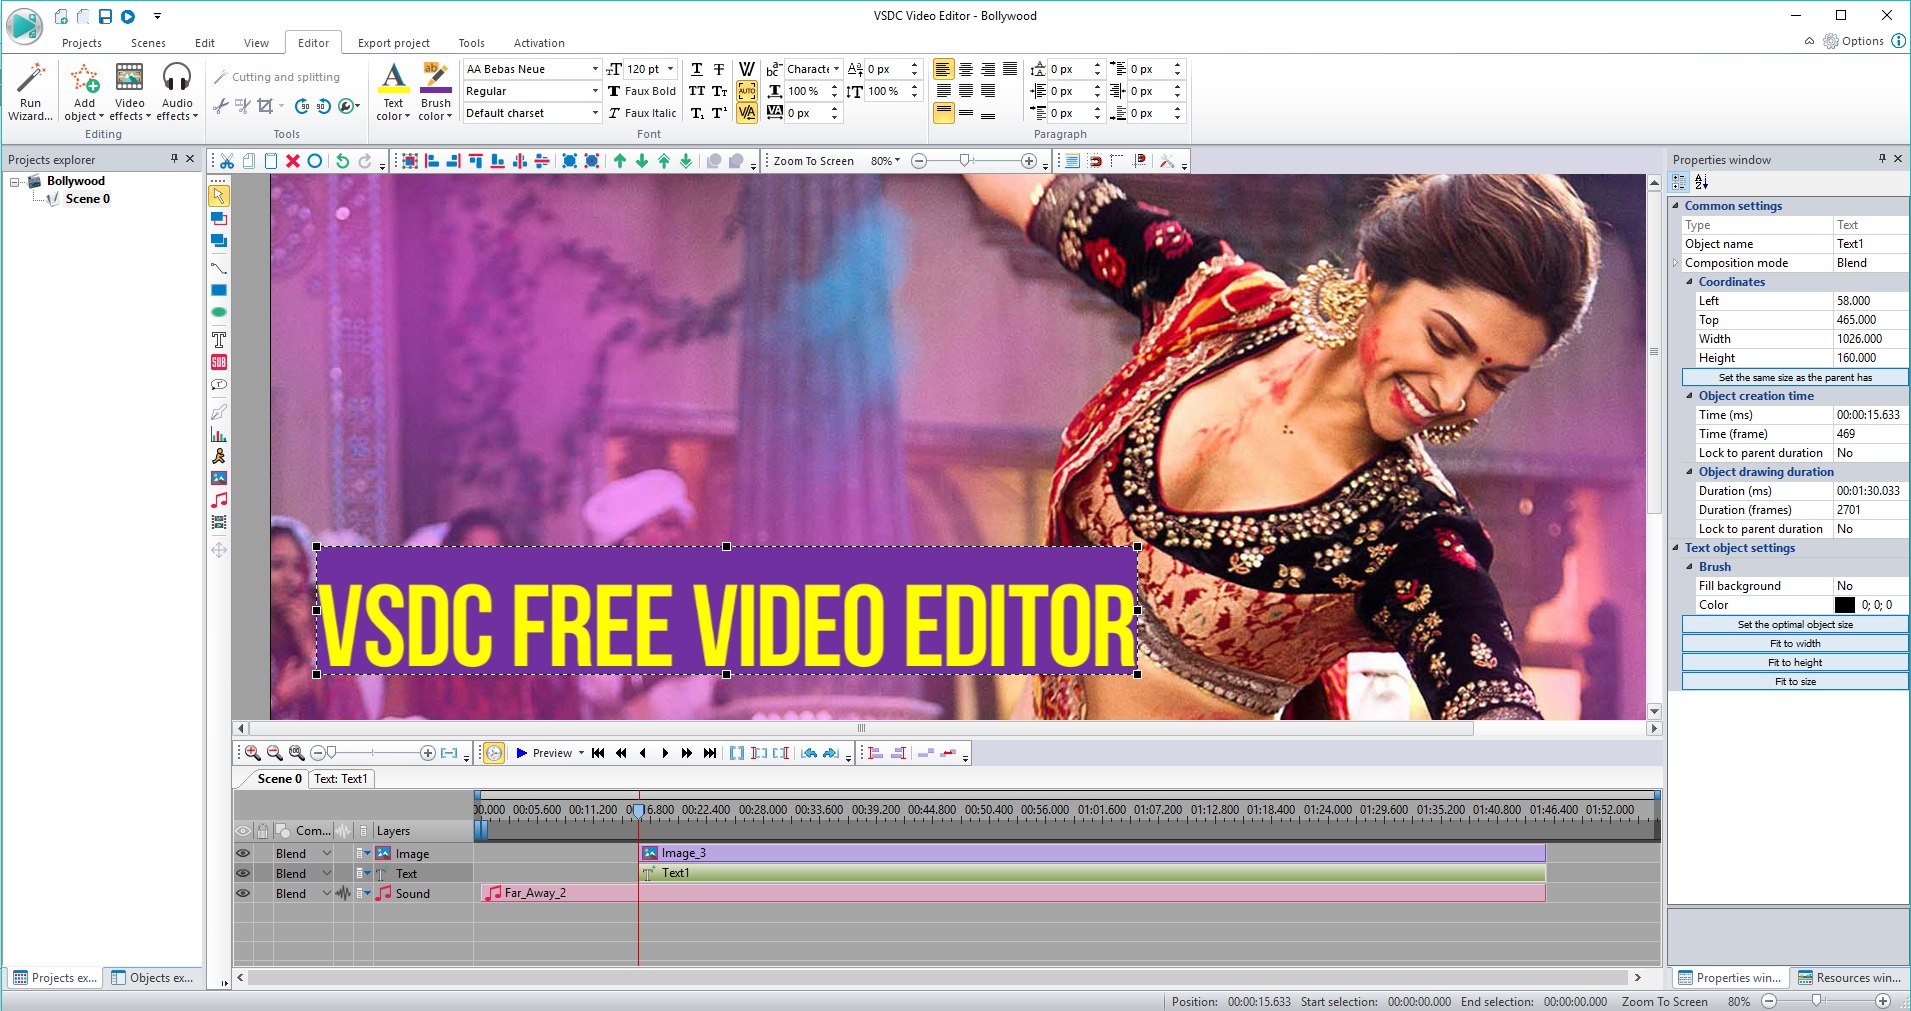Select the Text tool (T icon)
1911x1011 pixels.
point(218,340)
